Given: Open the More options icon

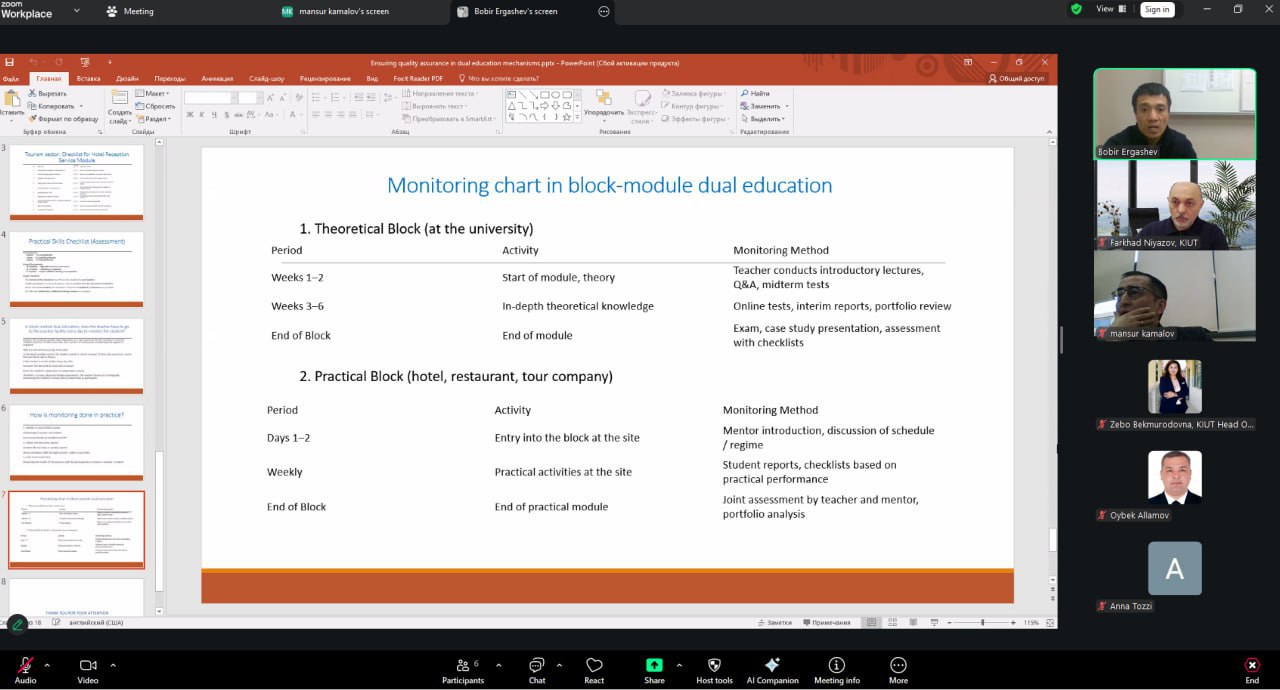Looking at the screenshot, I should pos(898,666).
